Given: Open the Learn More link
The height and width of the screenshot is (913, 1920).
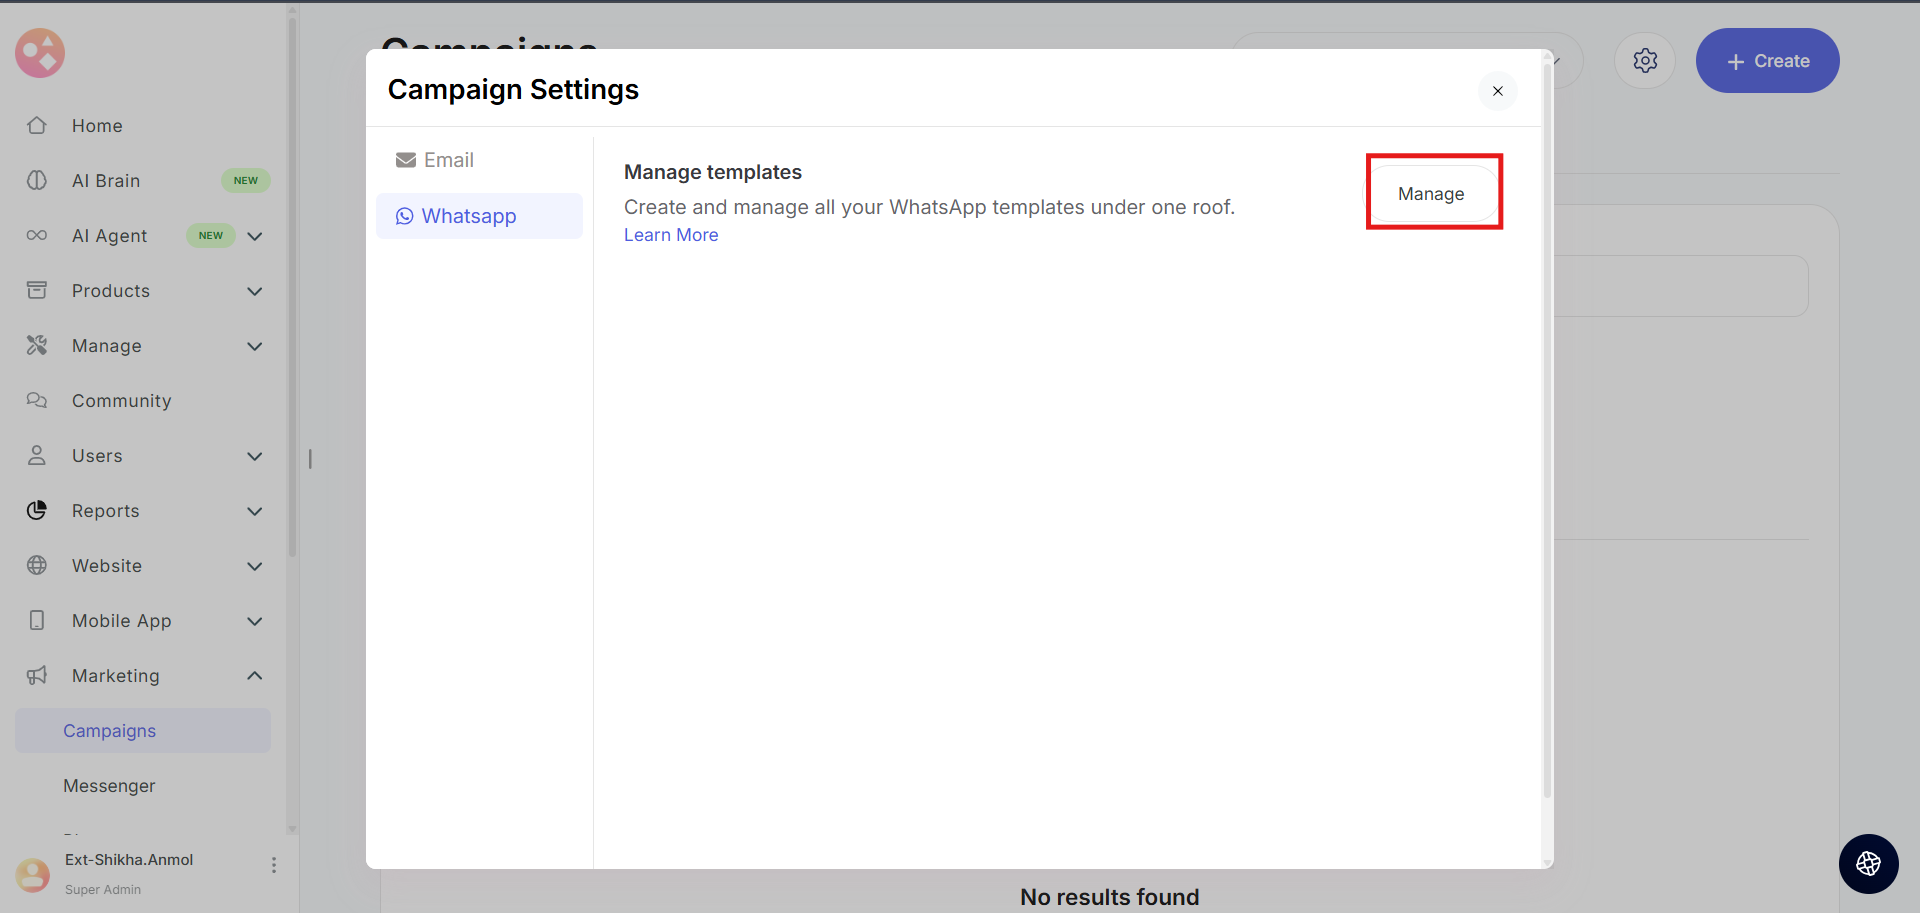Looking at the screenshot, I should [671, 235].
